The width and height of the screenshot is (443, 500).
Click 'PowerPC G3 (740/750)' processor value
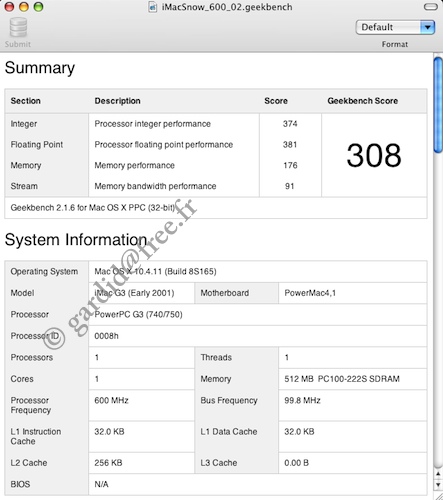click(138, 314)
